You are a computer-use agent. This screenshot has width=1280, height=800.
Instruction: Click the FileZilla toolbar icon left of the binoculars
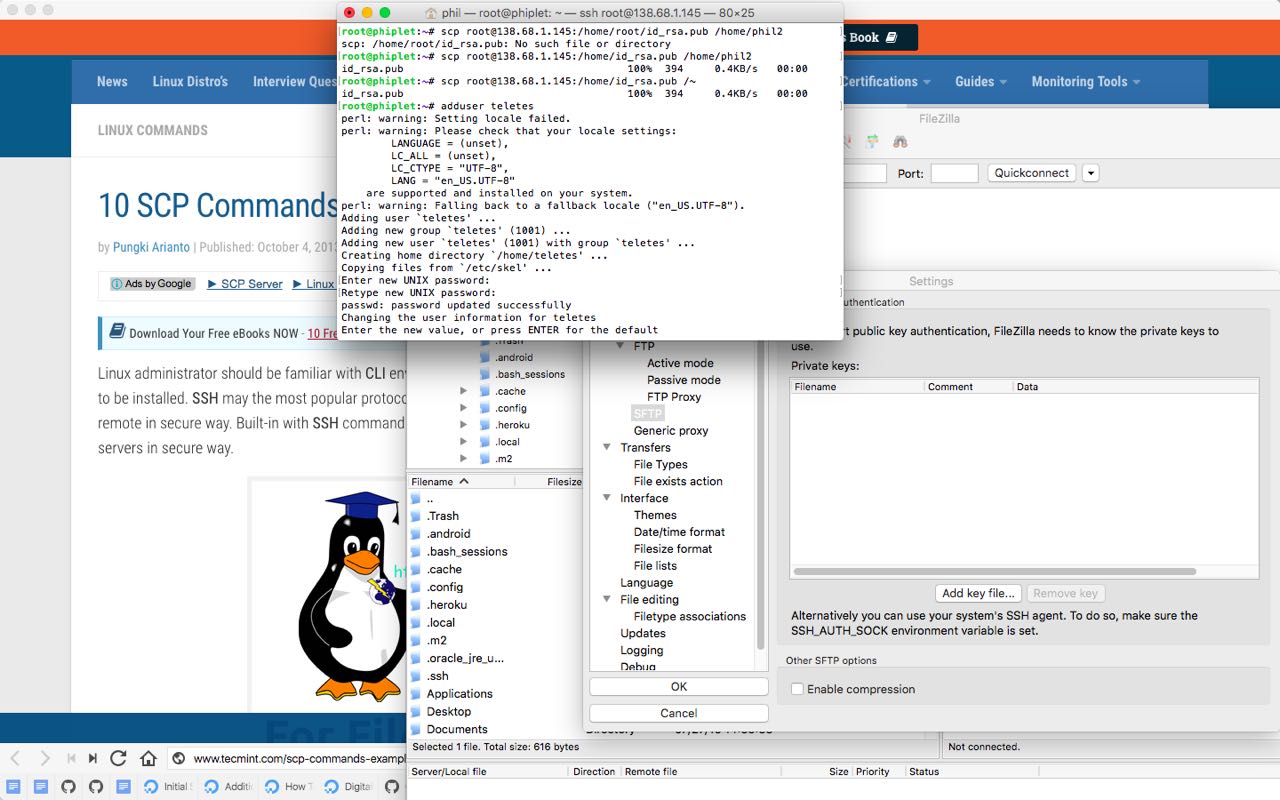click(x=873, y=142)
